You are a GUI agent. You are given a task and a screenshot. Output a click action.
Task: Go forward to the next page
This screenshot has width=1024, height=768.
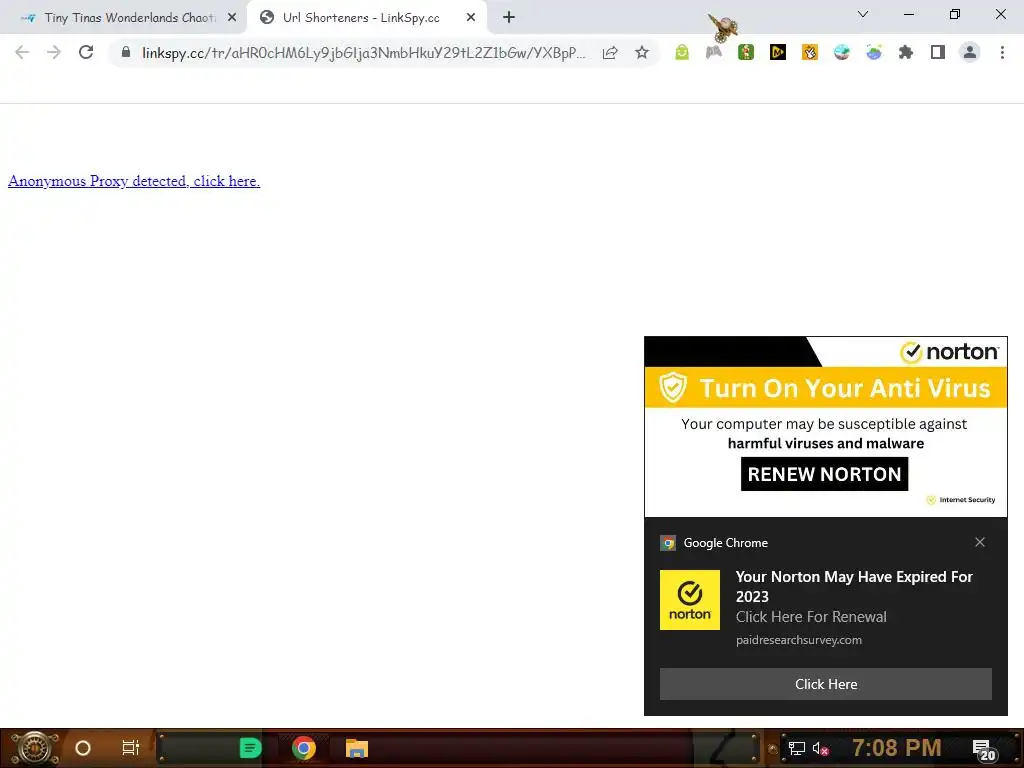(x=54, y=52)
